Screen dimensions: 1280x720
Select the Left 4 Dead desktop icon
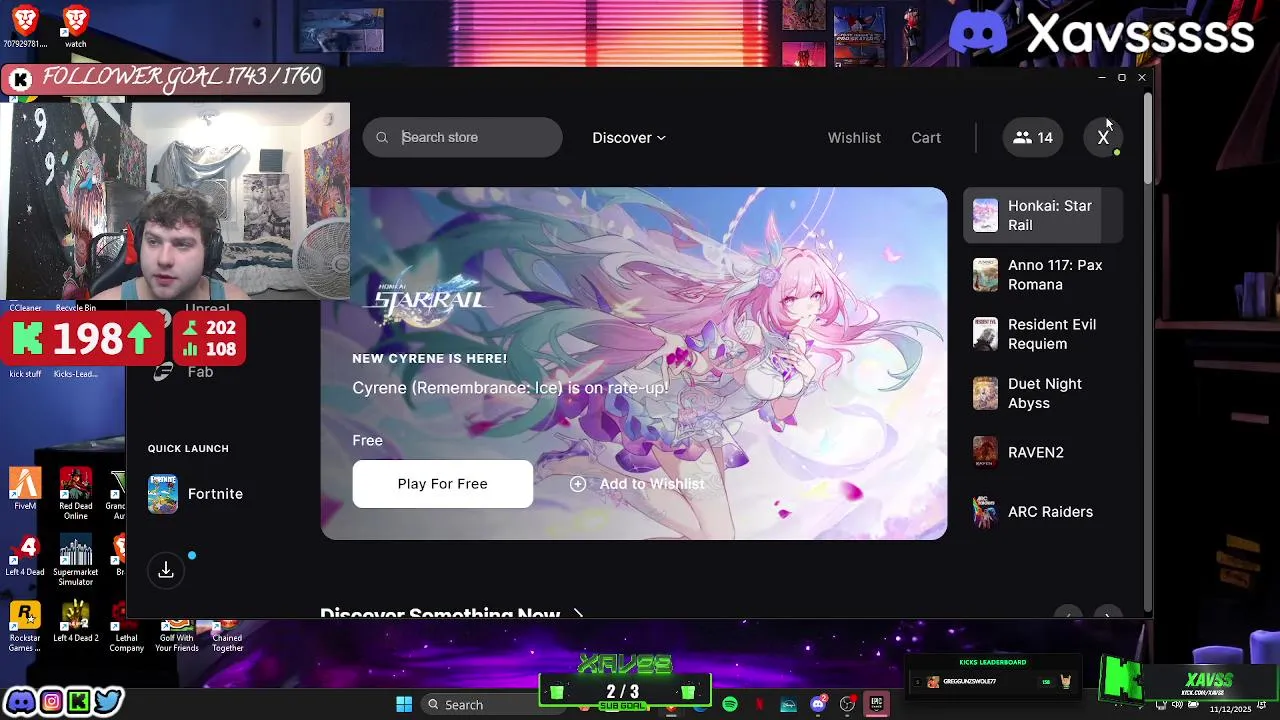pos(25,556)
